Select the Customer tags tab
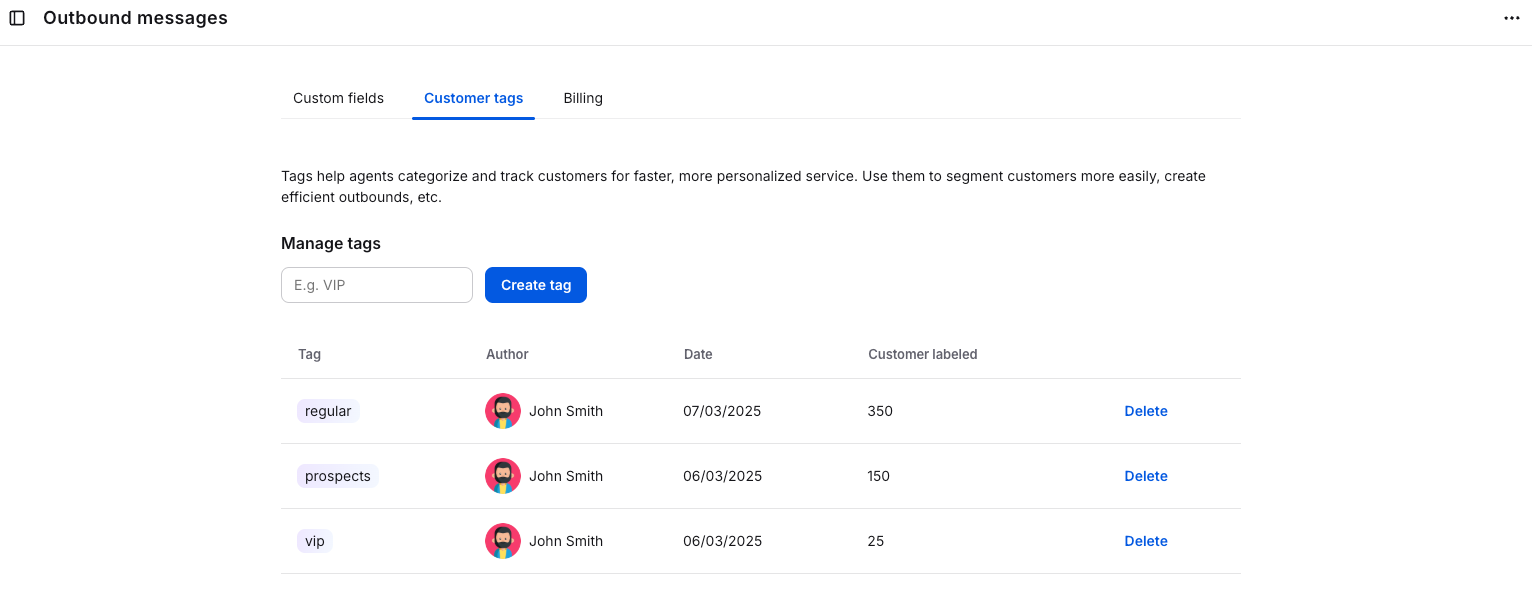The width and height of the screenshot is (1532, 615). 473,98
